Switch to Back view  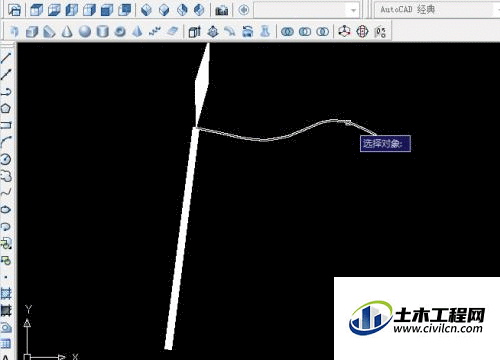pyautogui.click(x=124, y=10)
